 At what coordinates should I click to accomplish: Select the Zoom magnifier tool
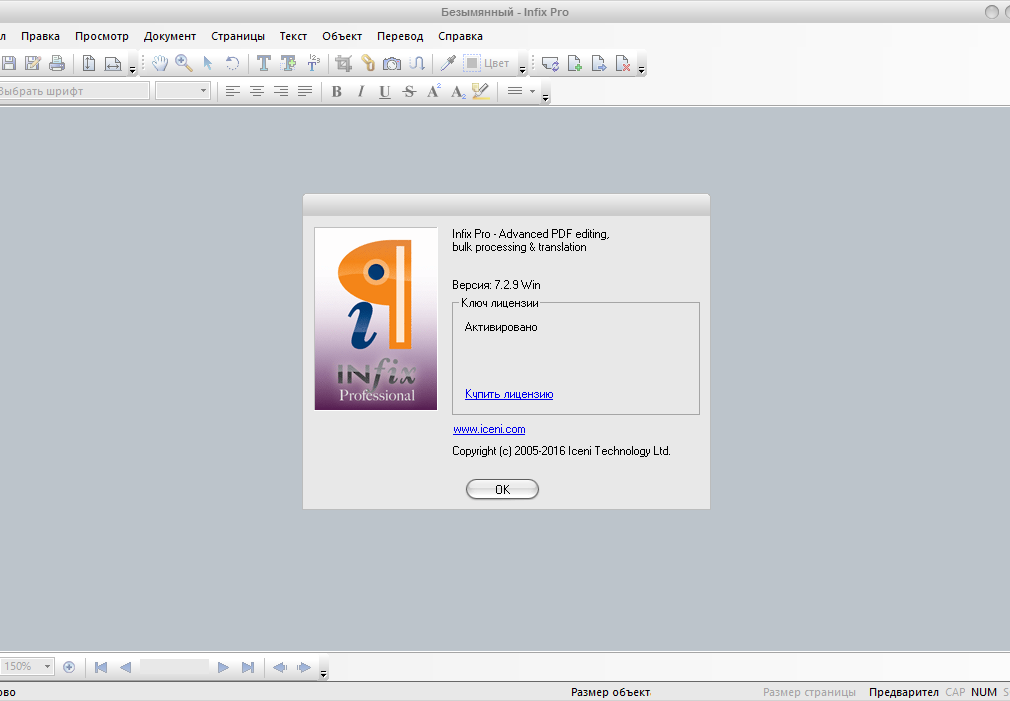coord(184,63)
